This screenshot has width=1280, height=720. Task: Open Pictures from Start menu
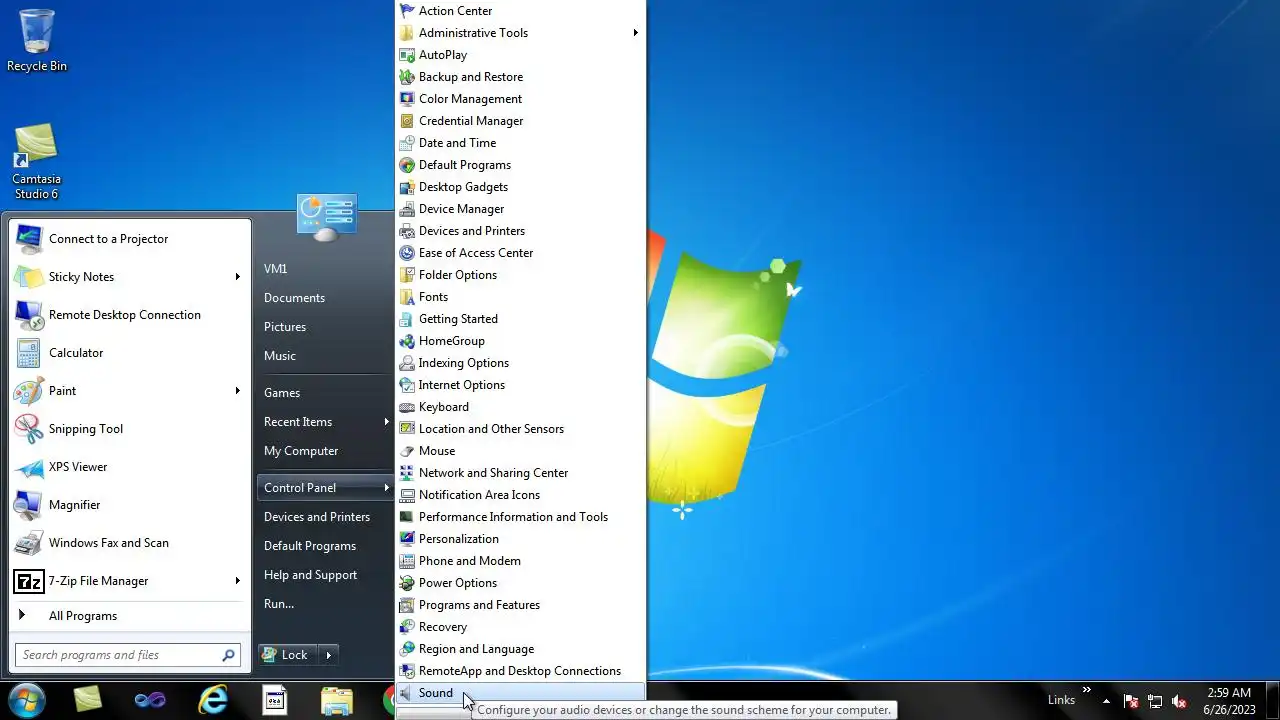pyautogui.click(x=285, y=327)
